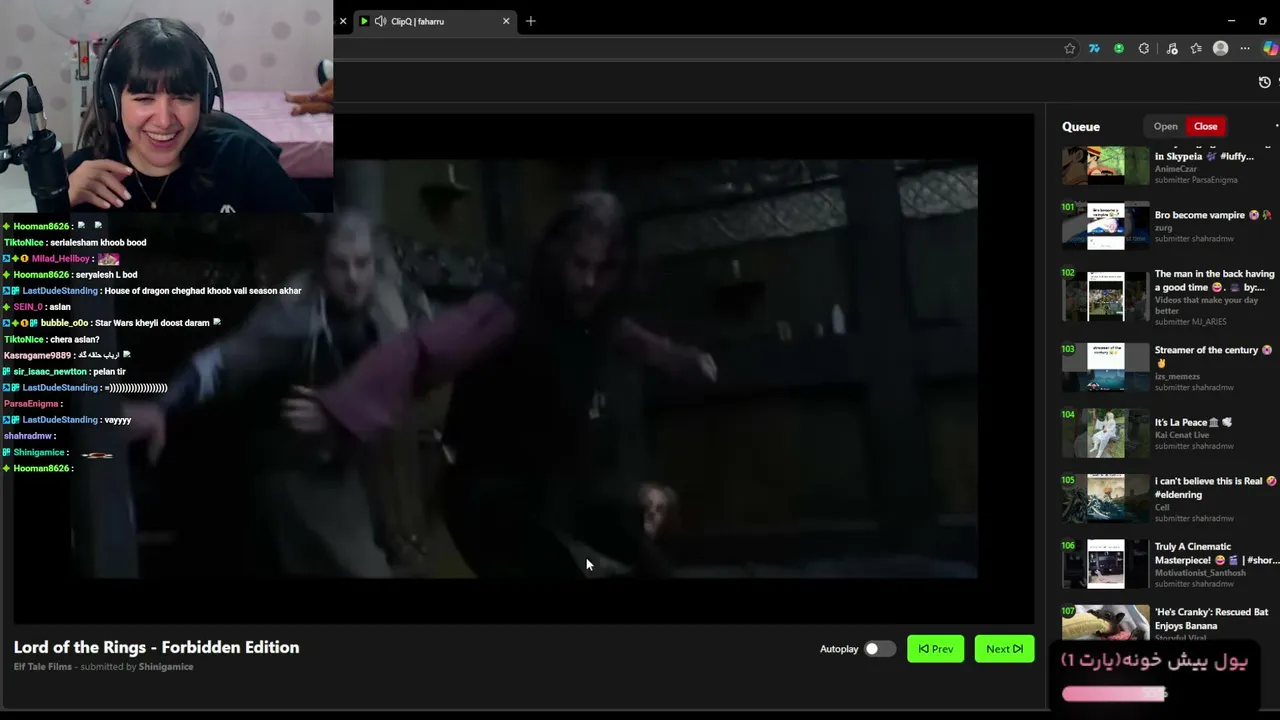Click chat username Milad_Hellboy

click(x=61, y=259)
